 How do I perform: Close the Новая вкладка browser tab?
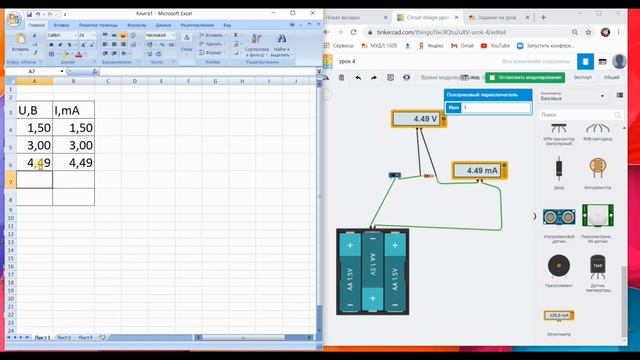[x=385, y=18]
